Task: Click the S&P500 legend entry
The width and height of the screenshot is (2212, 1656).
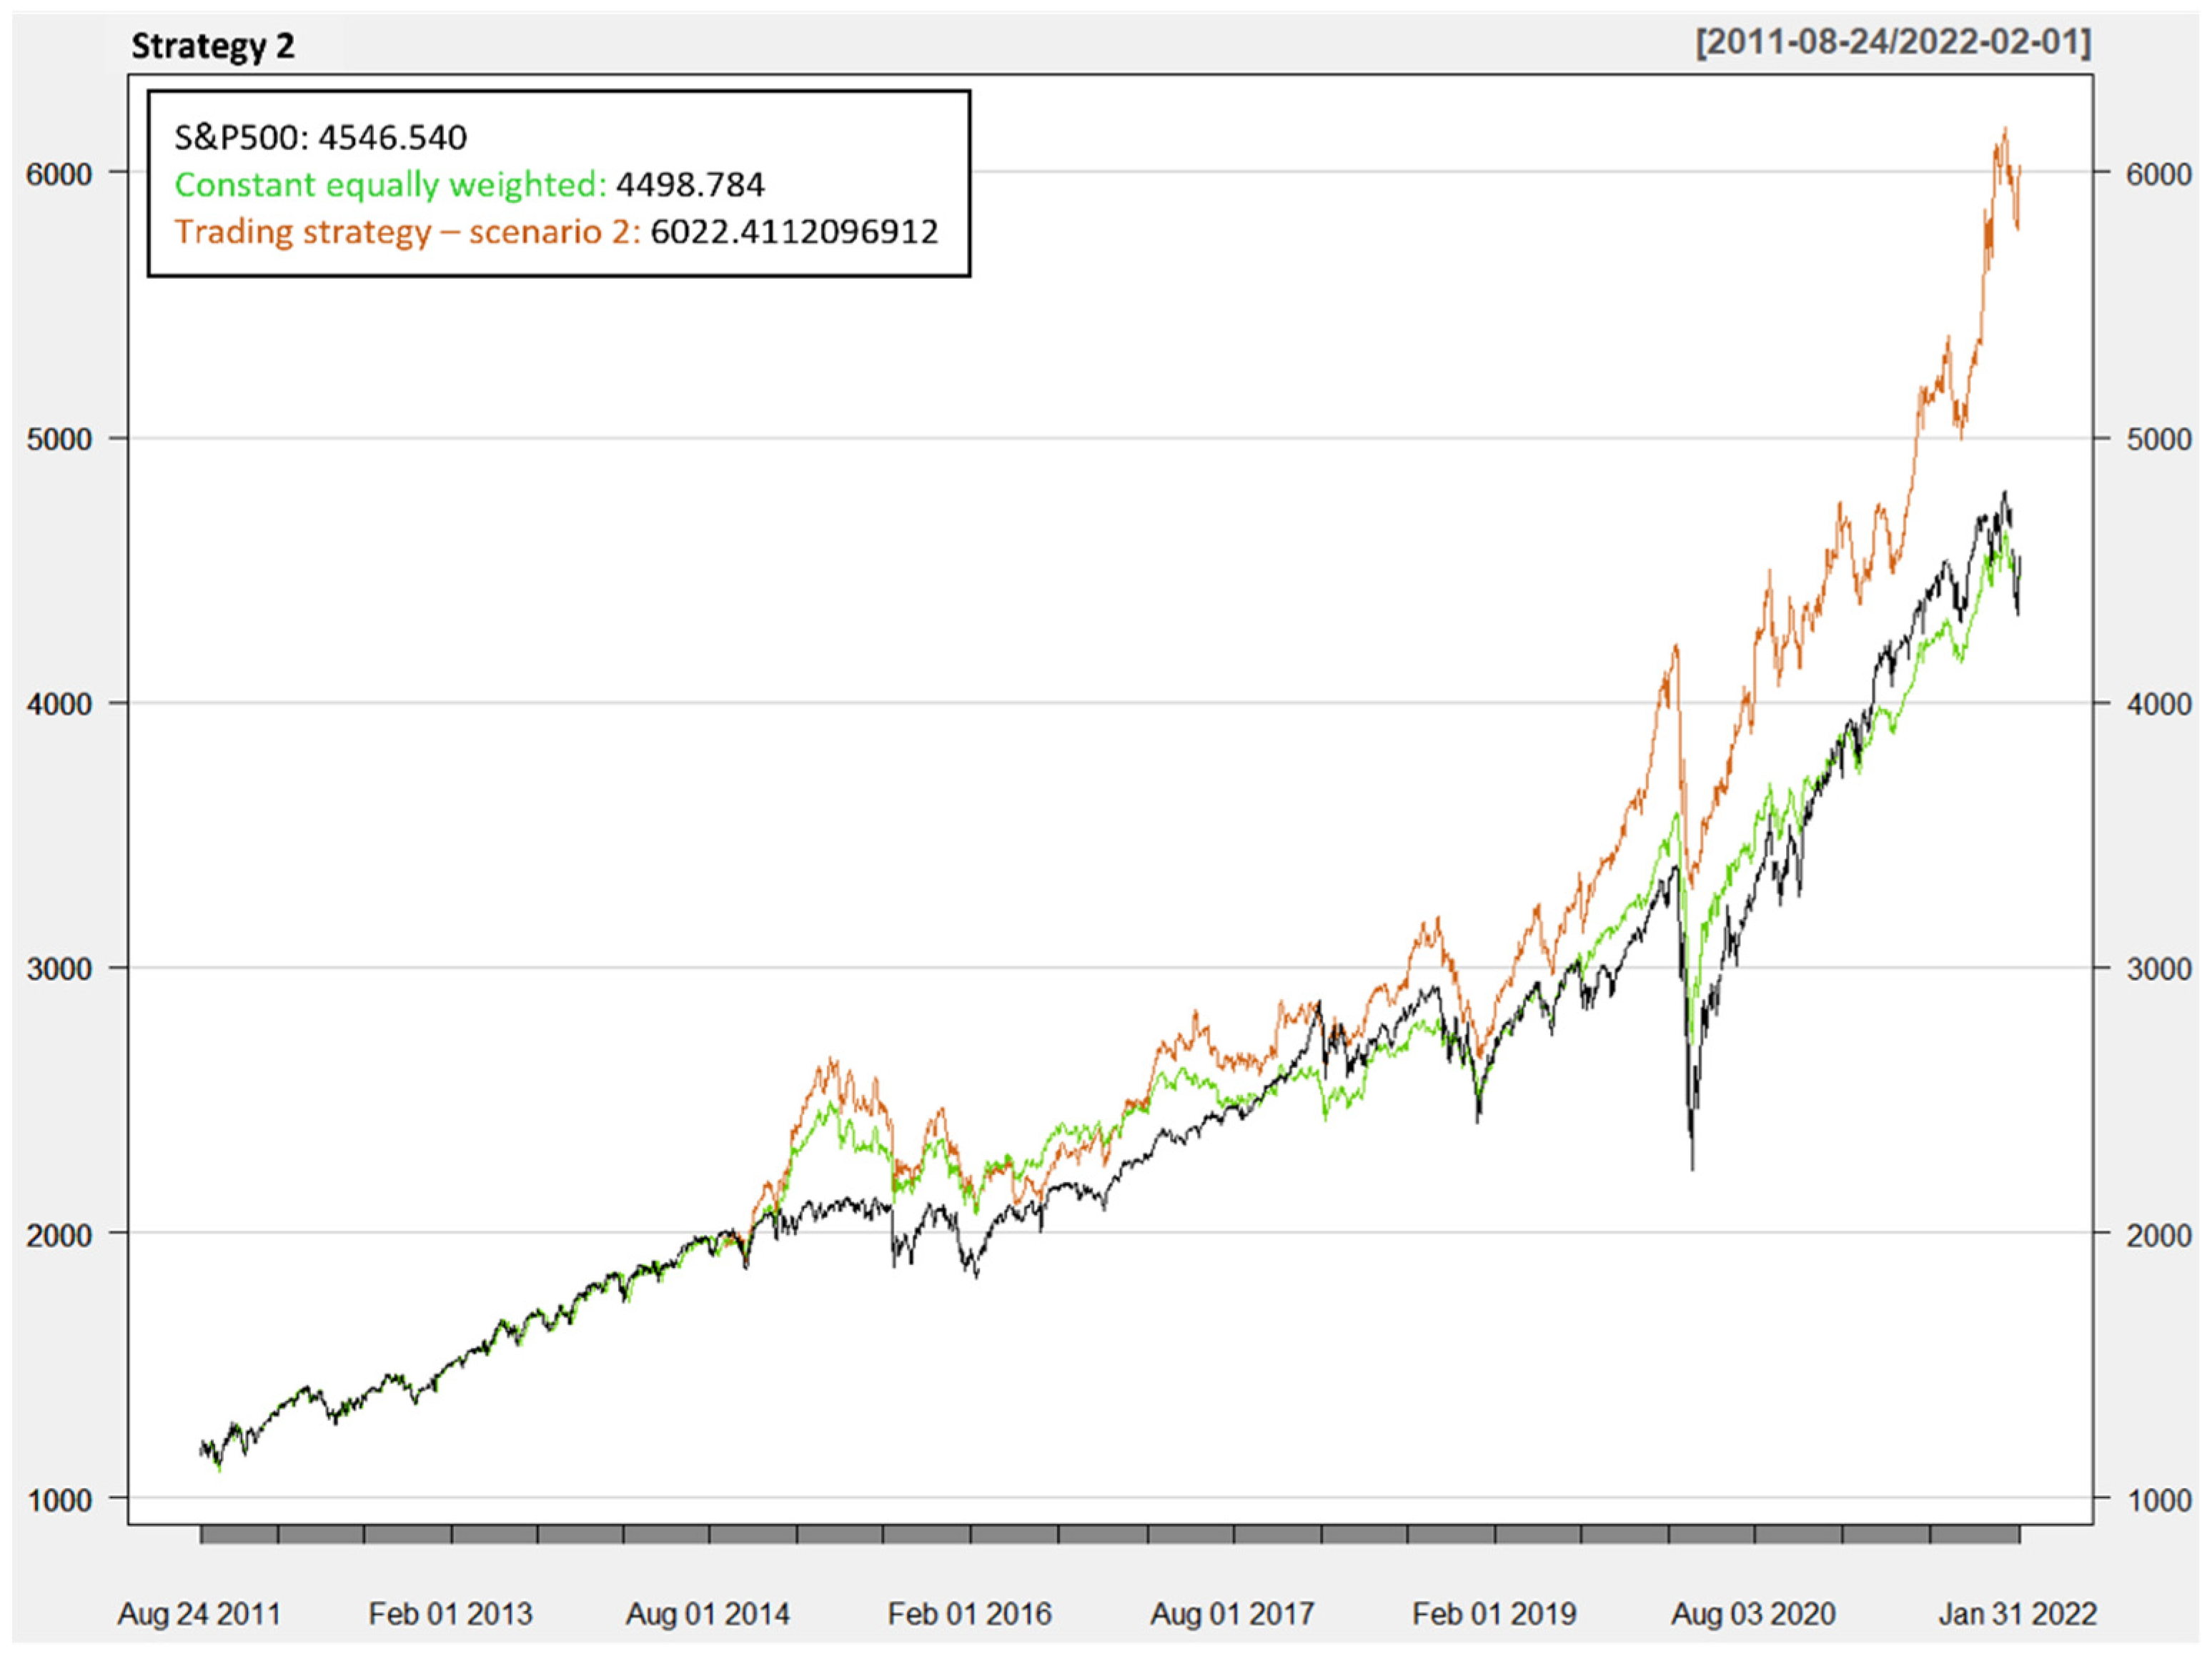Action: pyautogui.click(x=320, y=137)
